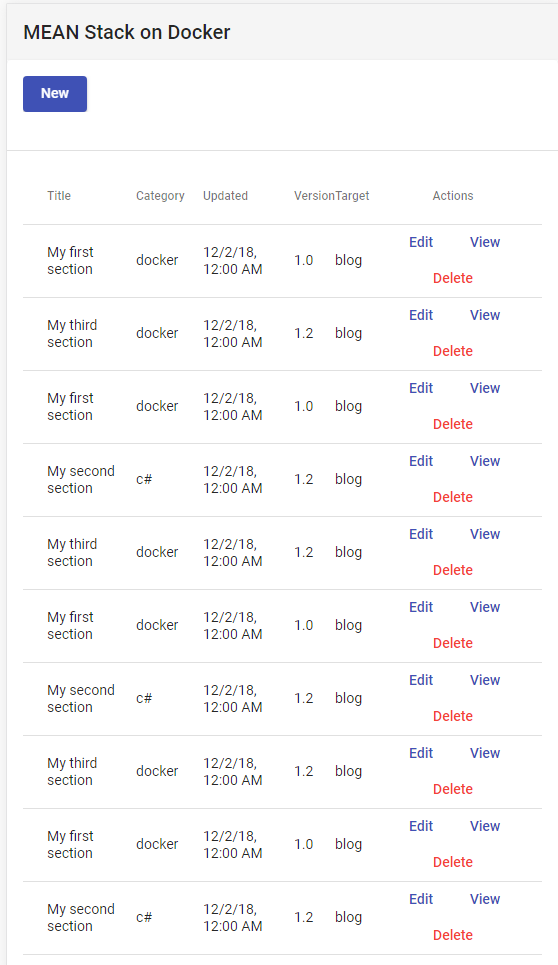Edit the ninth row entry
This screenshot has width=558, height=965.
[x=421, y=826]
